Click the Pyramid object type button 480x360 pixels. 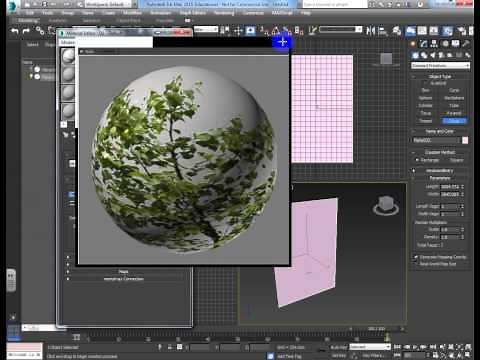454,113
